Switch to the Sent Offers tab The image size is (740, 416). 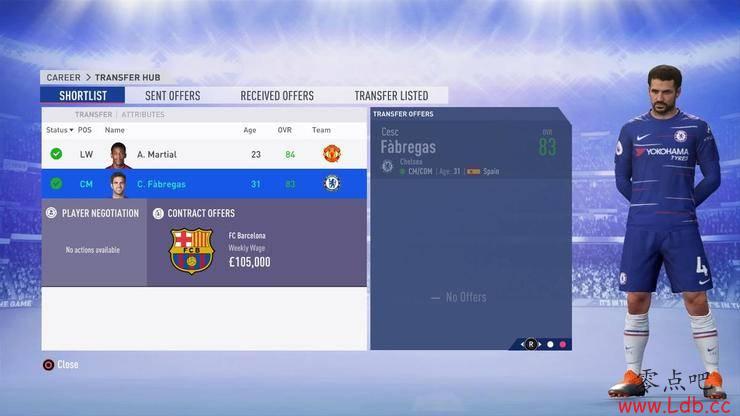[173, 96]
